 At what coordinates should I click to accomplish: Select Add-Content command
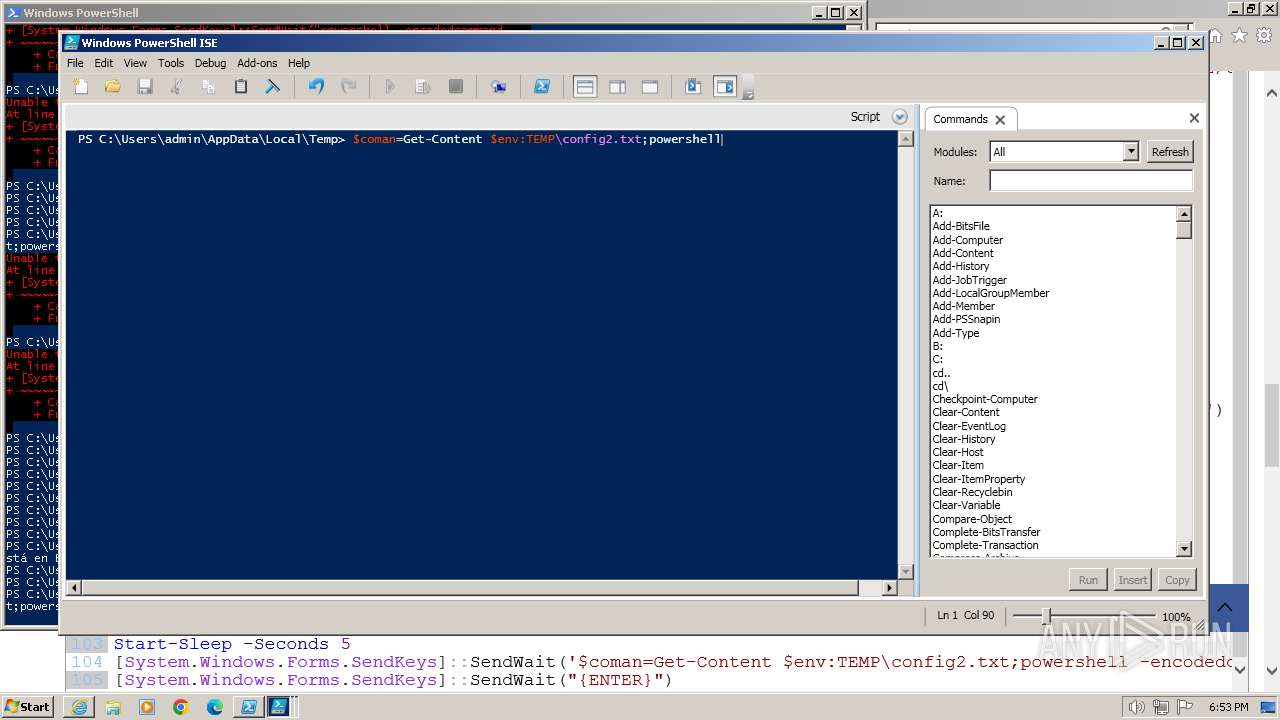[963, 253]
